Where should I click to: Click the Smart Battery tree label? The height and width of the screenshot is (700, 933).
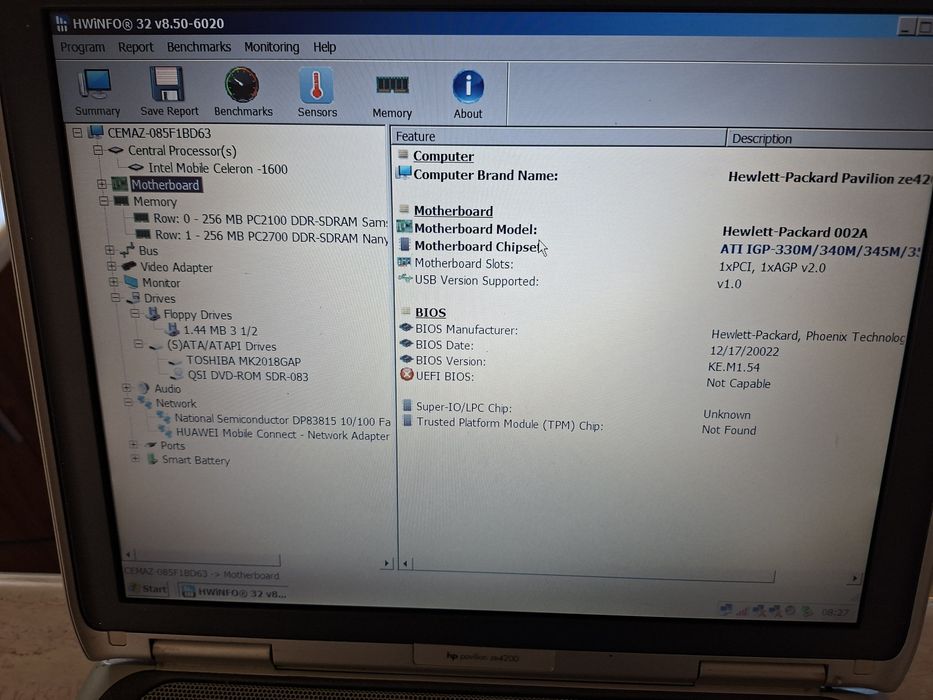[x=196, y=460]
